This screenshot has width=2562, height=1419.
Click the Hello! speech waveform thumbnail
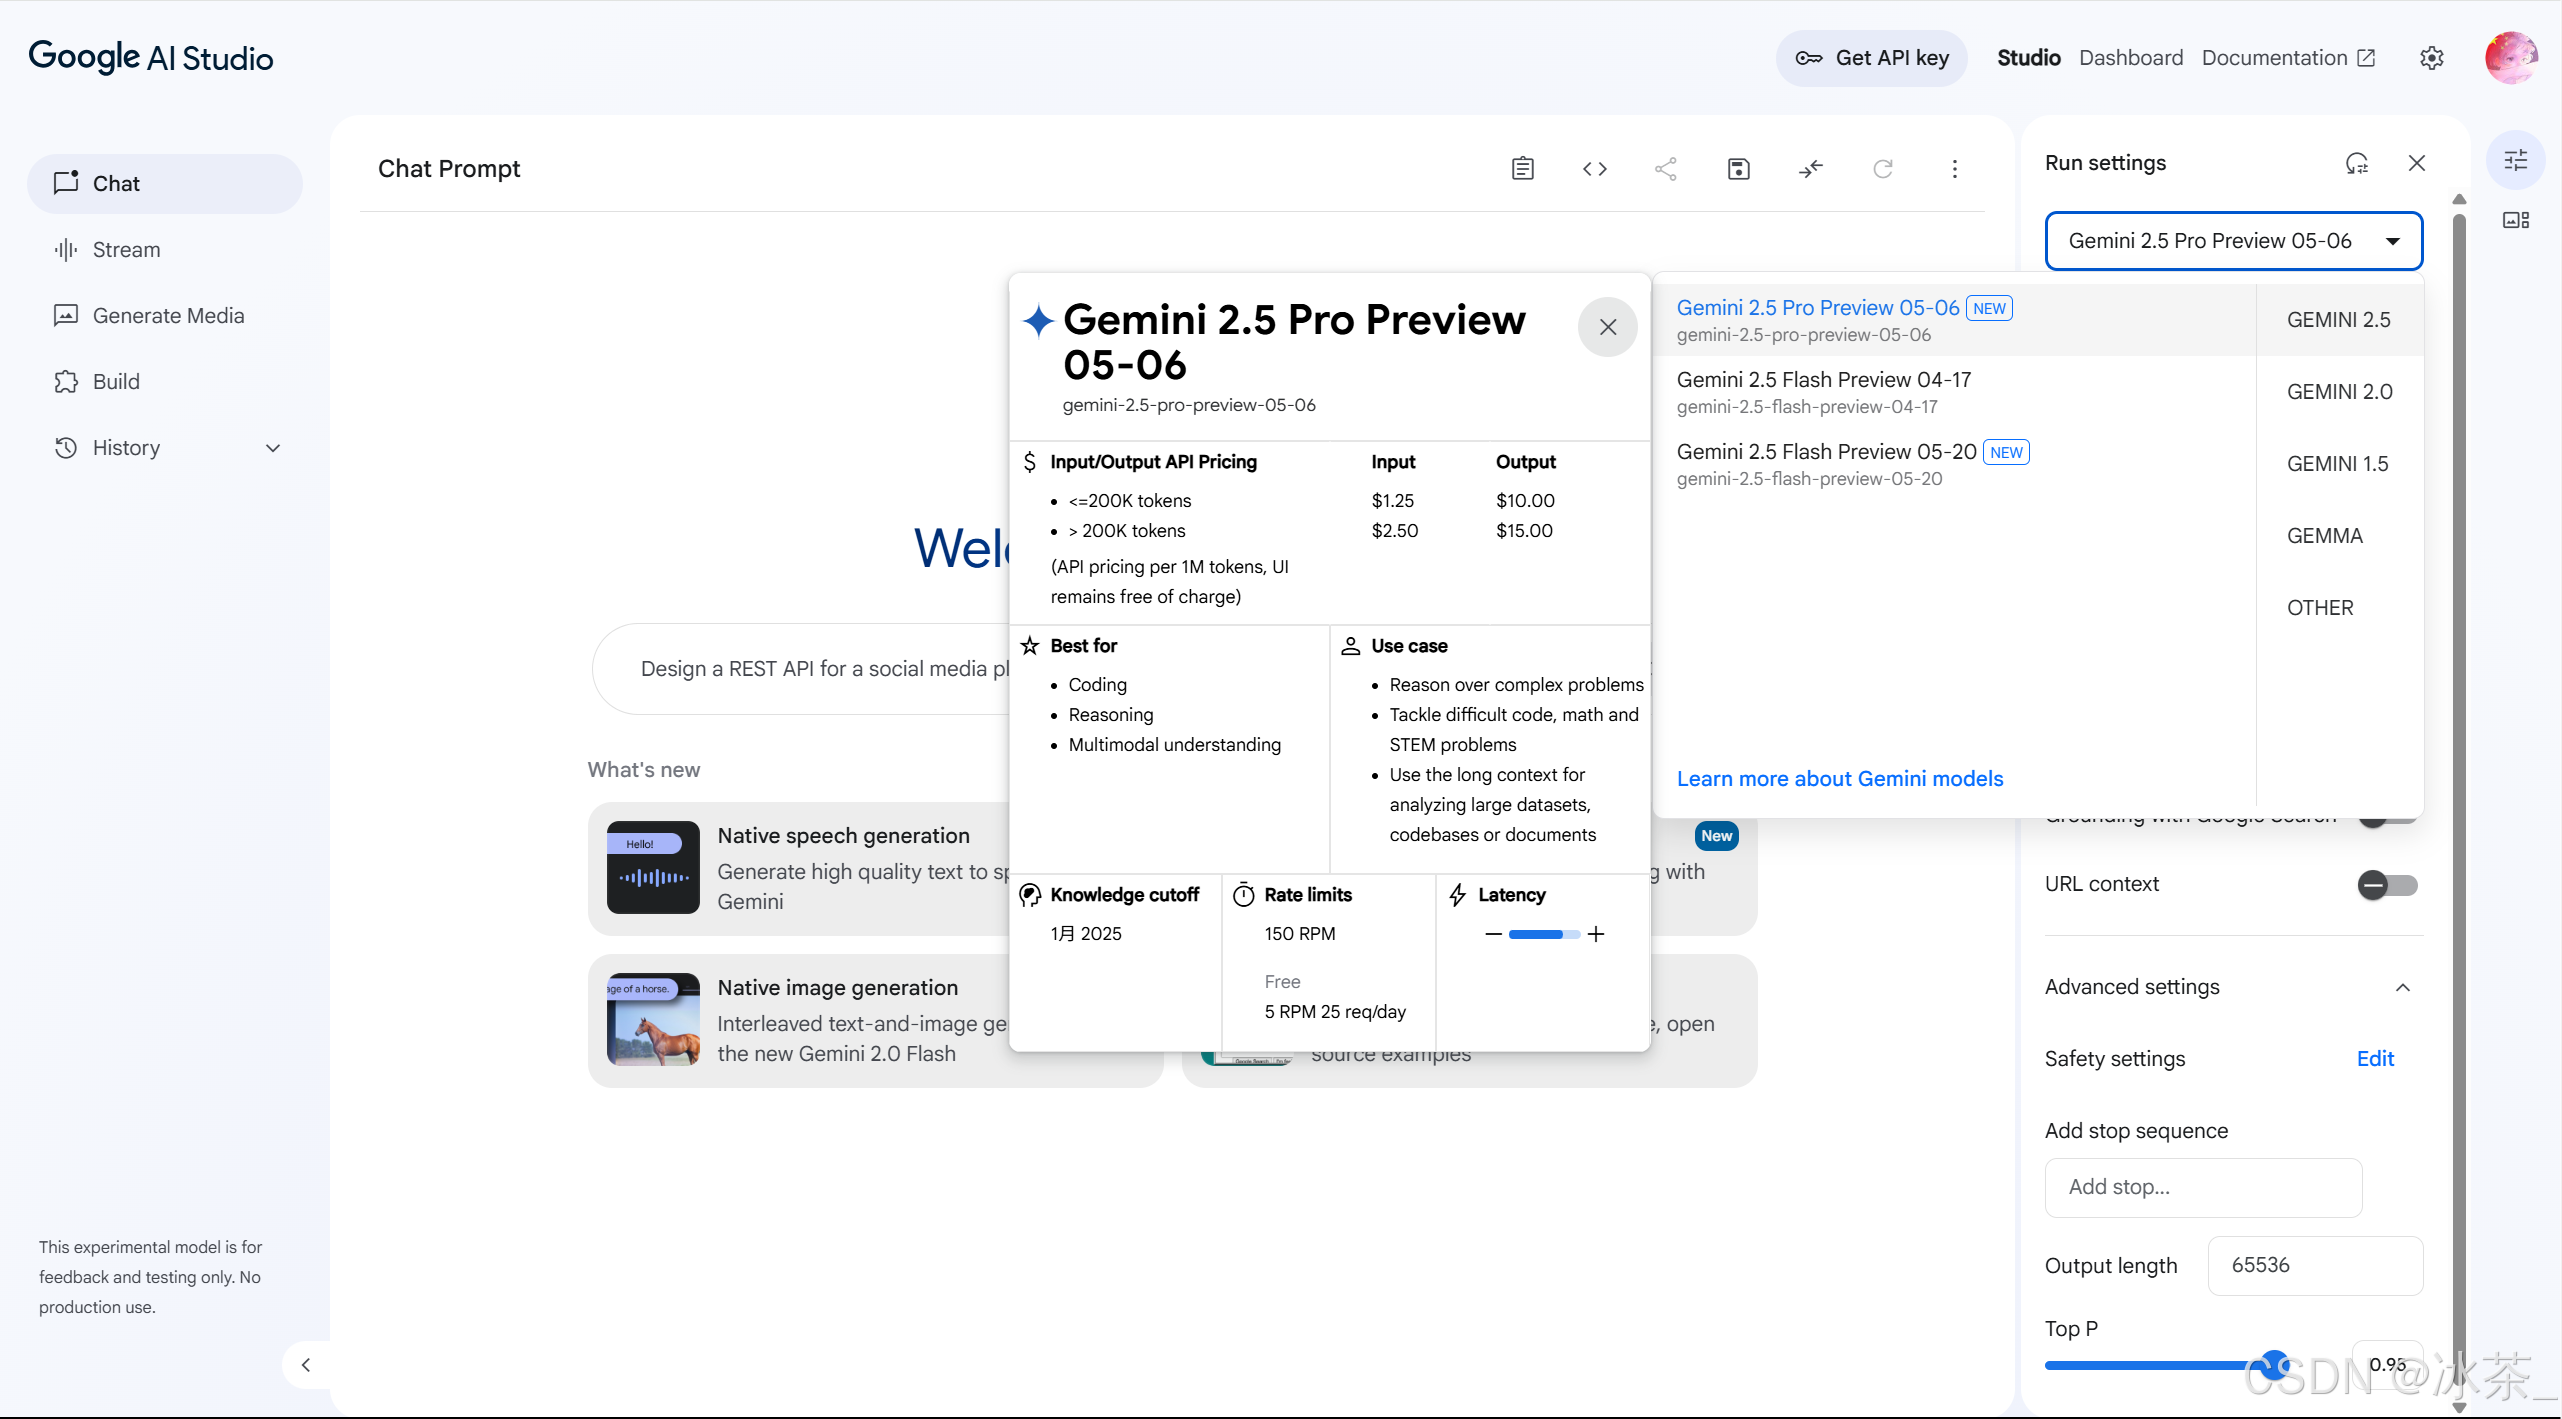(x=653, y=868)
